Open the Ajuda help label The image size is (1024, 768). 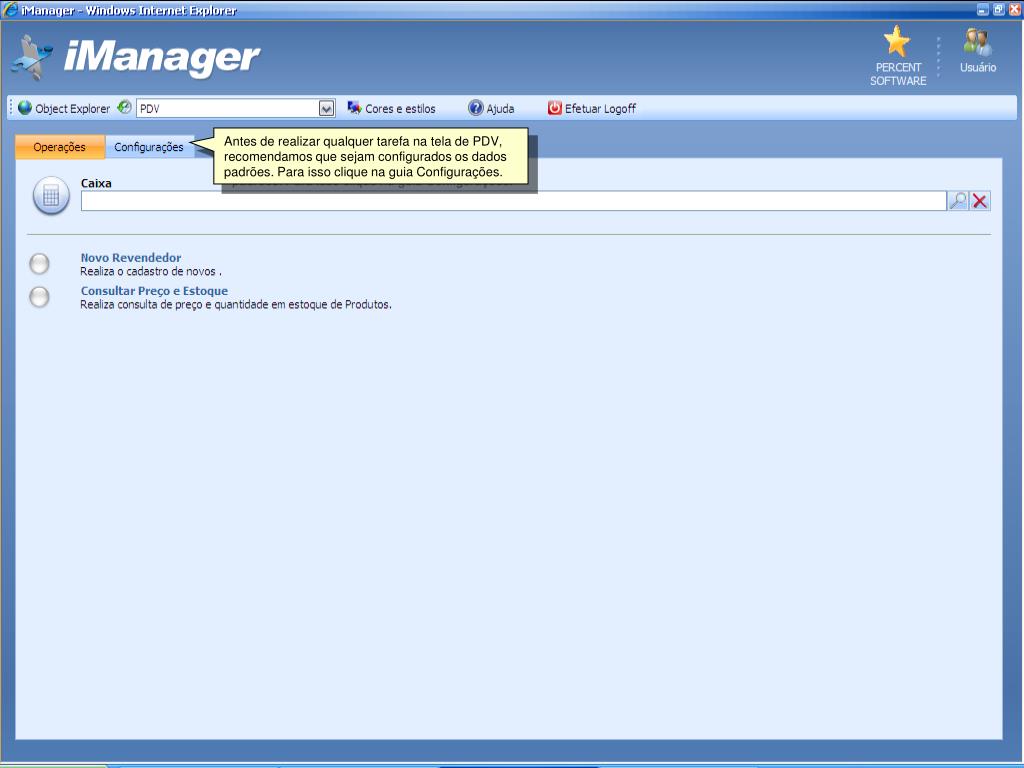[x=500, y=109]
